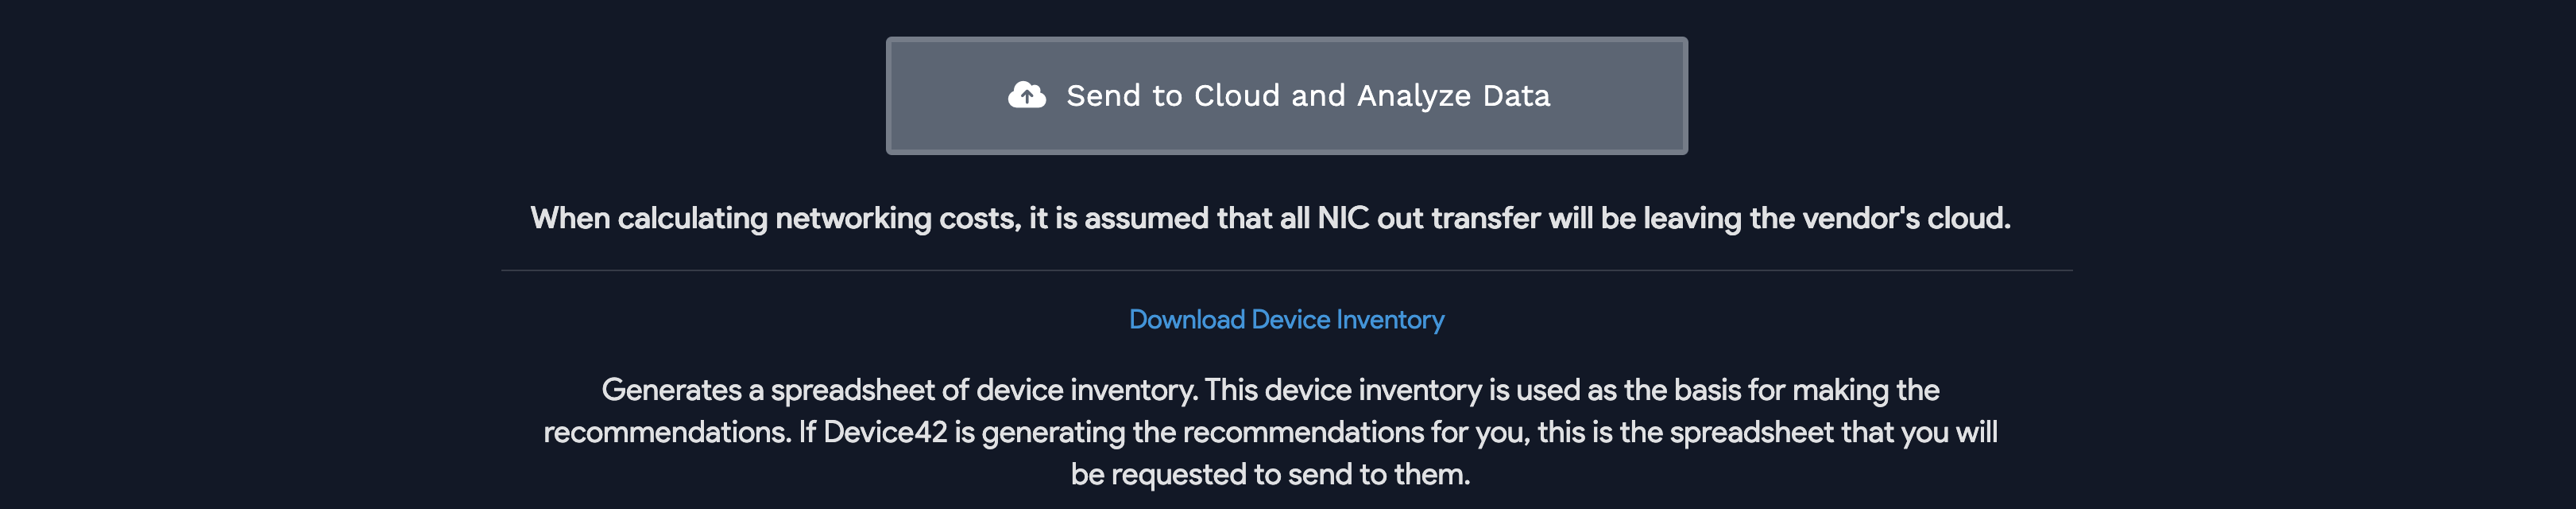Click the word "Send" on the button
2576x509 pixels.
(x=1103, y=96)
